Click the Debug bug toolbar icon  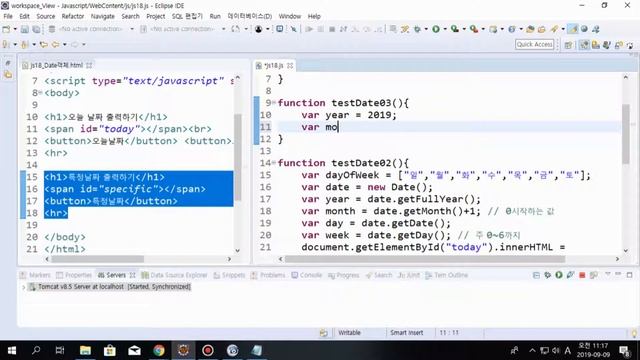click(417, 29)
